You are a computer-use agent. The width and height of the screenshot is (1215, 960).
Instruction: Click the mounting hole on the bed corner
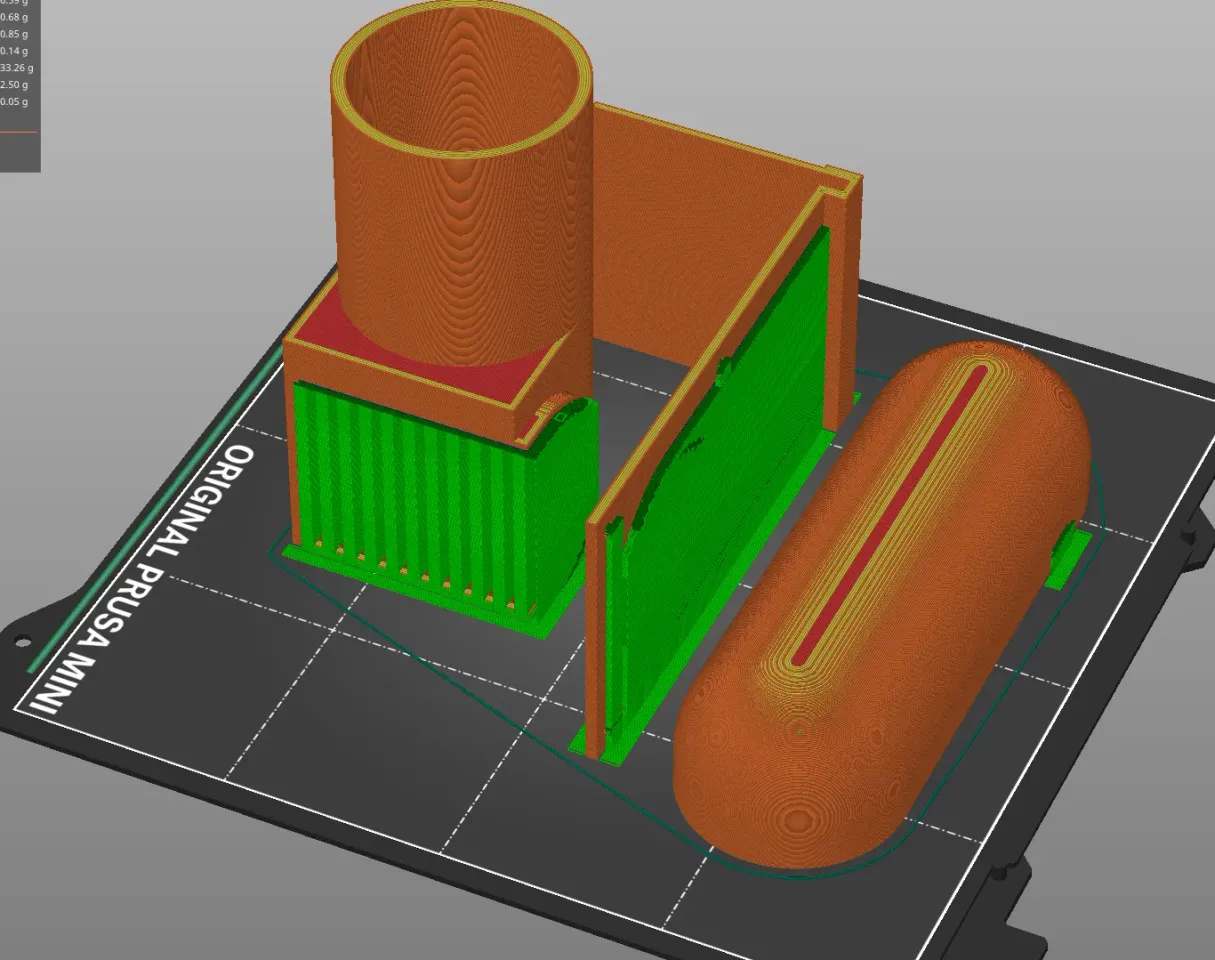[22, 638]
